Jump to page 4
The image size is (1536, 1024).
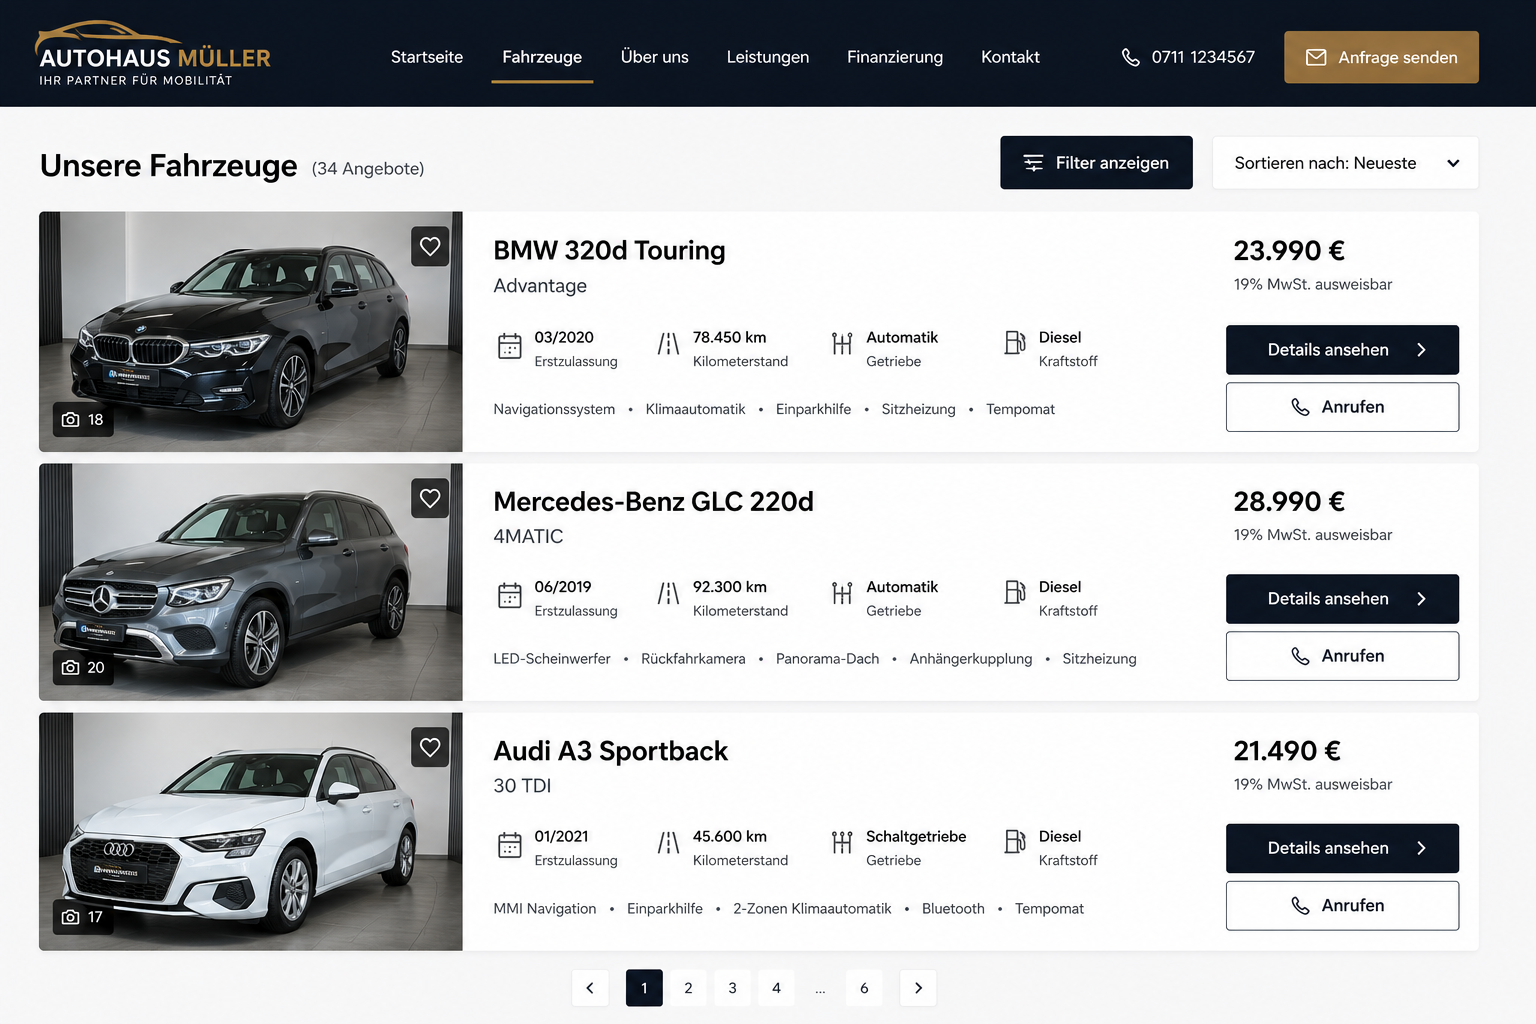(x=776, y=988)
